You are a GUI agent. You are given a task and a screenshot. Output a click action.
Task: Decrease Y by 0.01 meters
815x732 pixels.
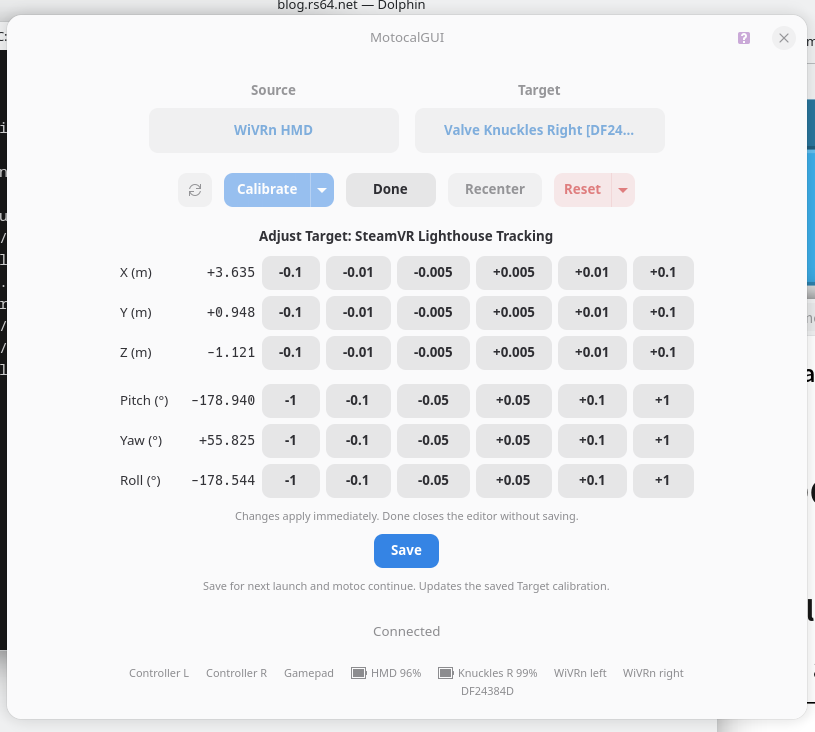pyautogui.click(x=358, y=313)
